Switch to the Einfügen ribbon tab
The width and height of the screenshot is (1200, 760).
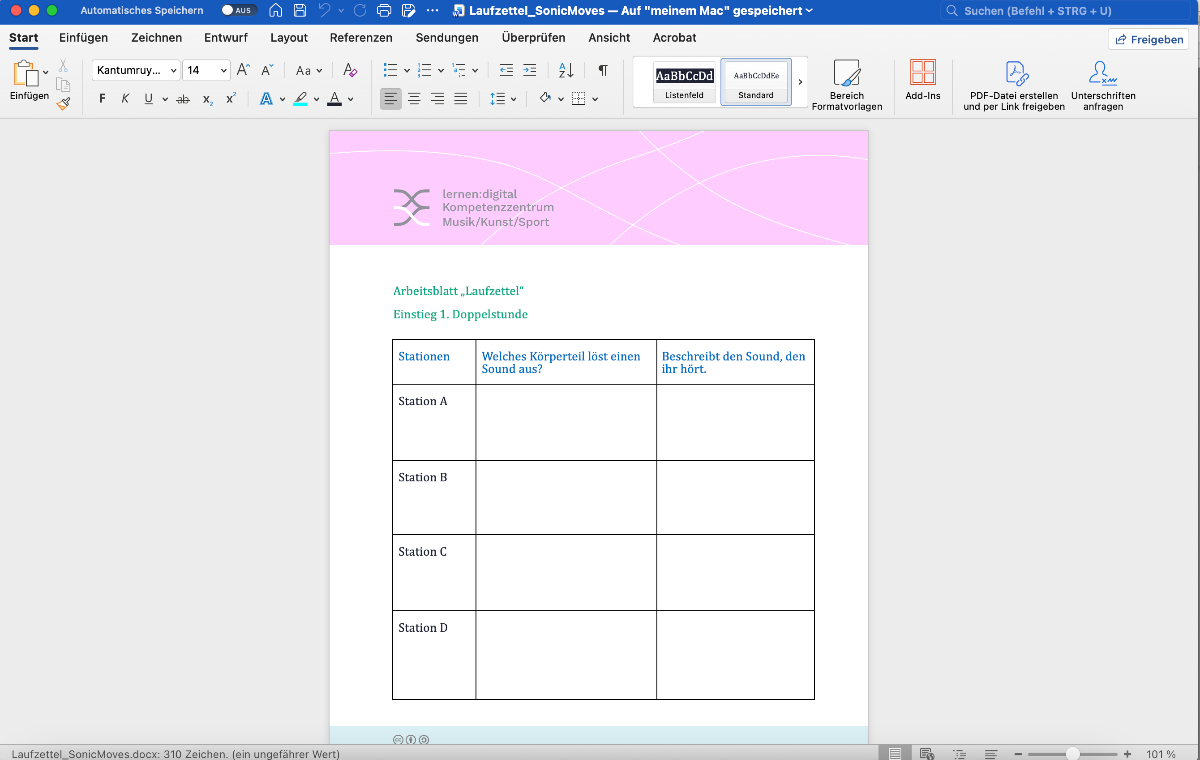83,38
